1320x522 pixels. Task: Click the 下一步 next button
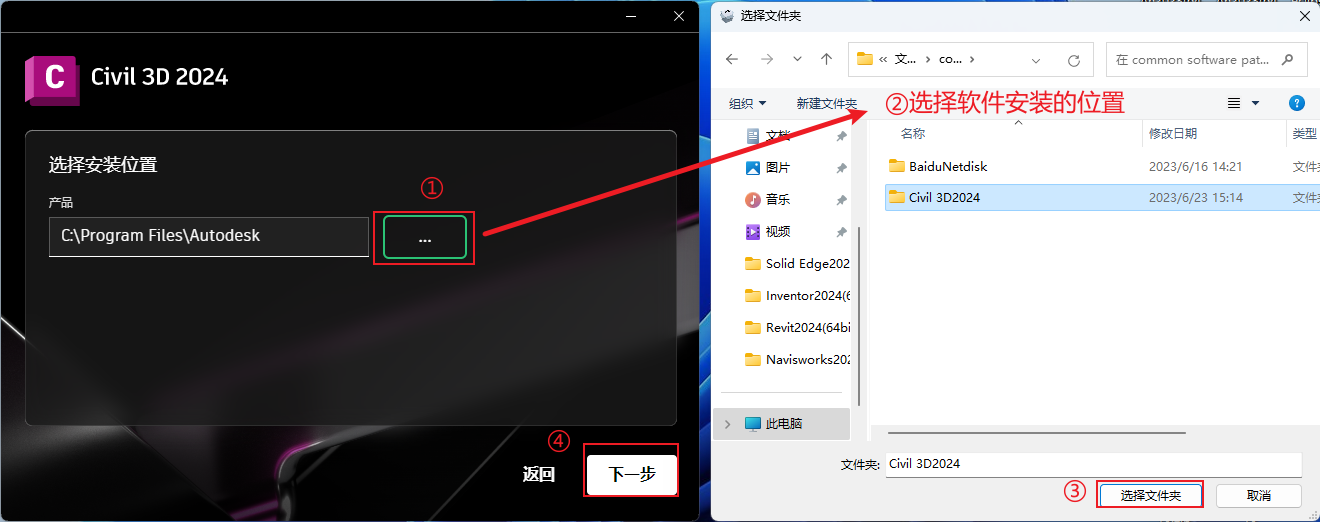pyautogui.click(x=632, y=474)
